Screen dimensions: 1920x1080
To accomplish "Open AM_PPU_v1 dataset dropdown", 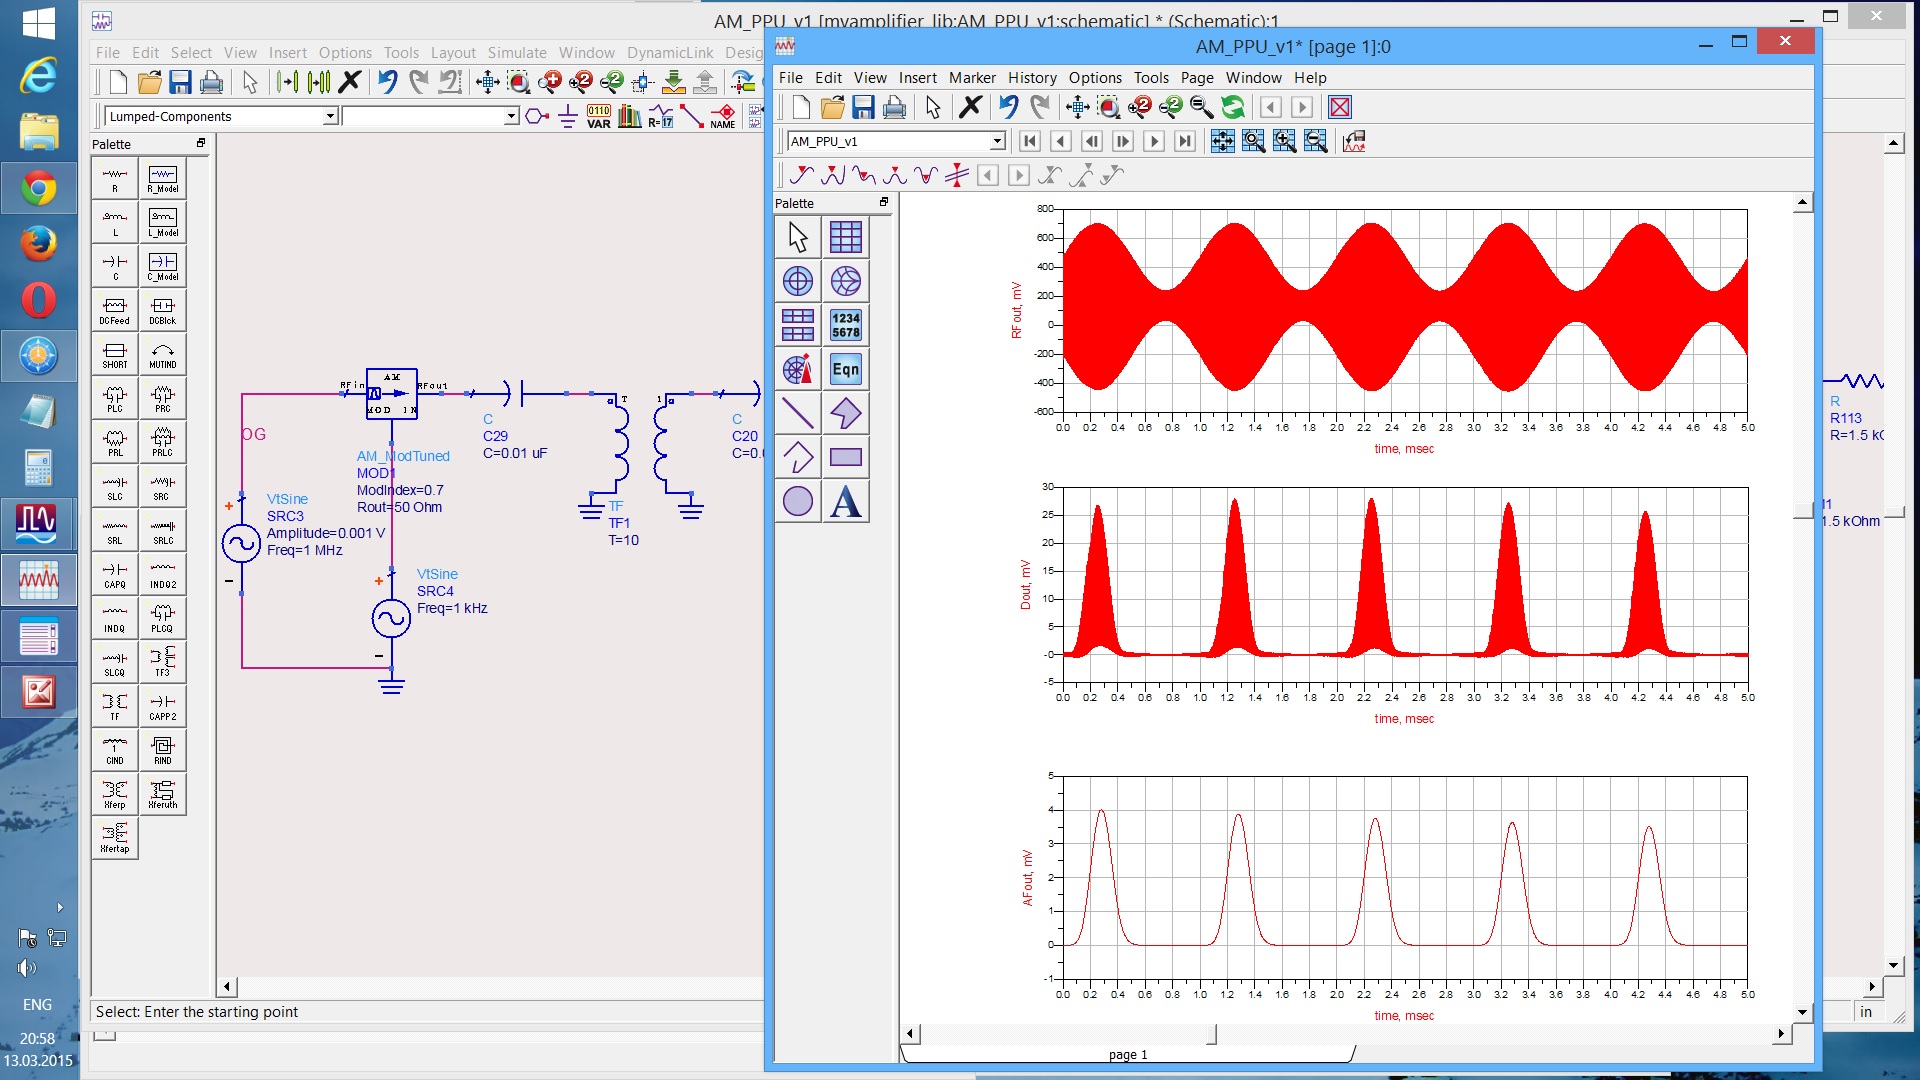I will click(996, 141).
